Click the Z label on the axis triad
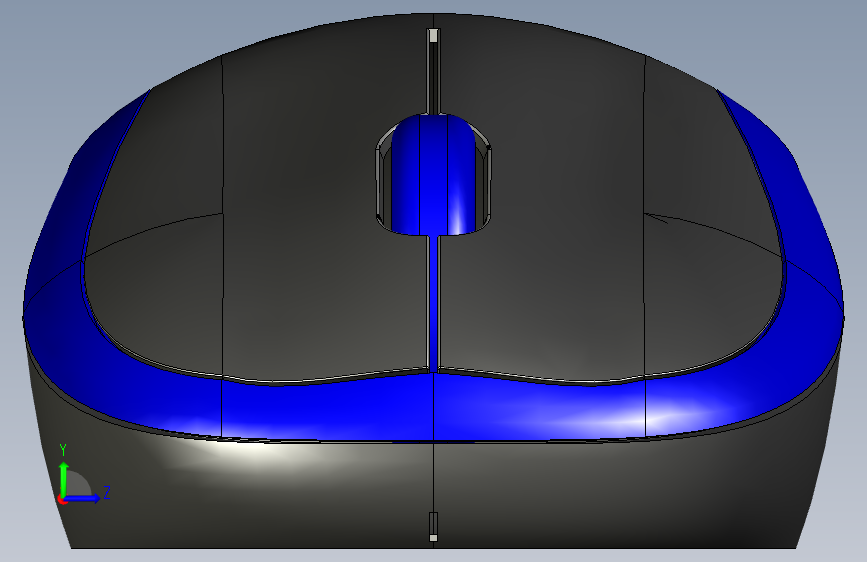Screen dimensions: 867x562 tap(107, 492)
